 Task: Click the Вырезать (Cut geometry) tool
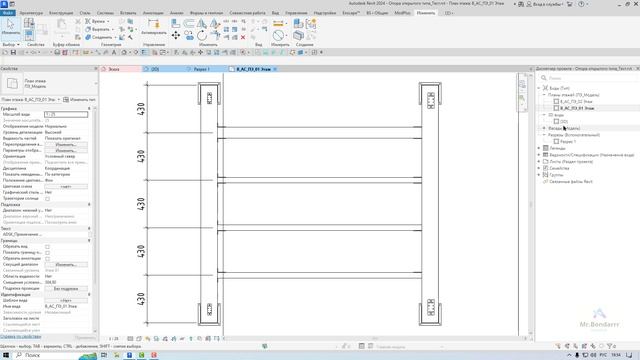pyautogui.click(x=99, y=29)
